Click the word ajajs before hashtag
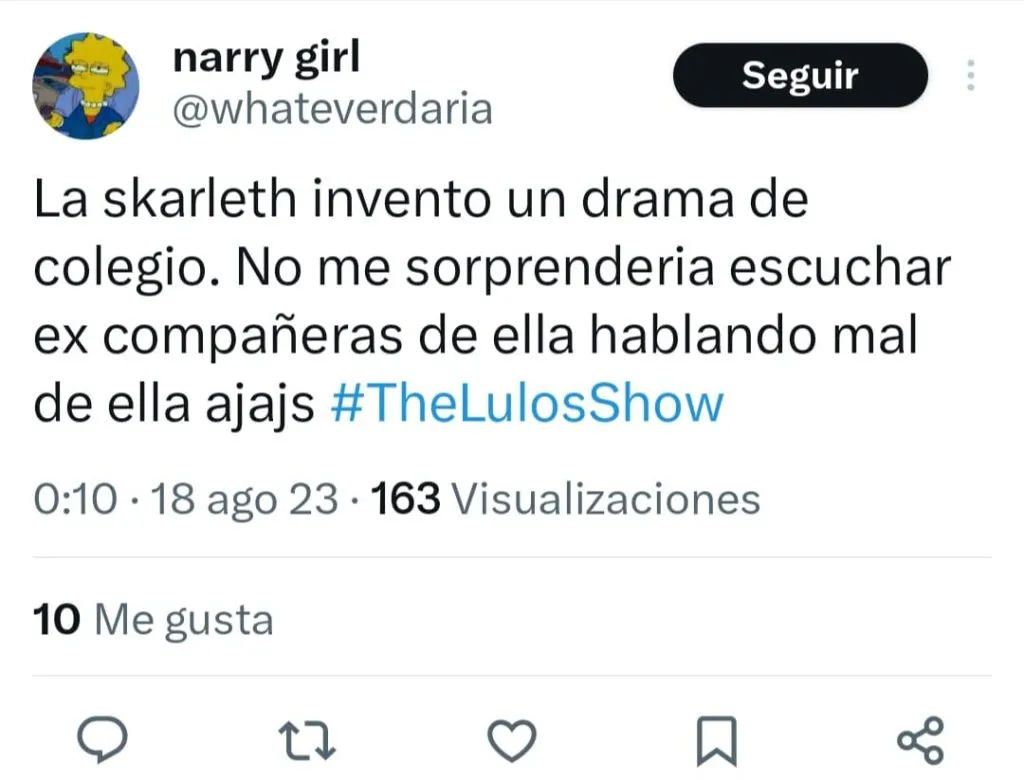 pyautogui.click(x=260, y=406)
